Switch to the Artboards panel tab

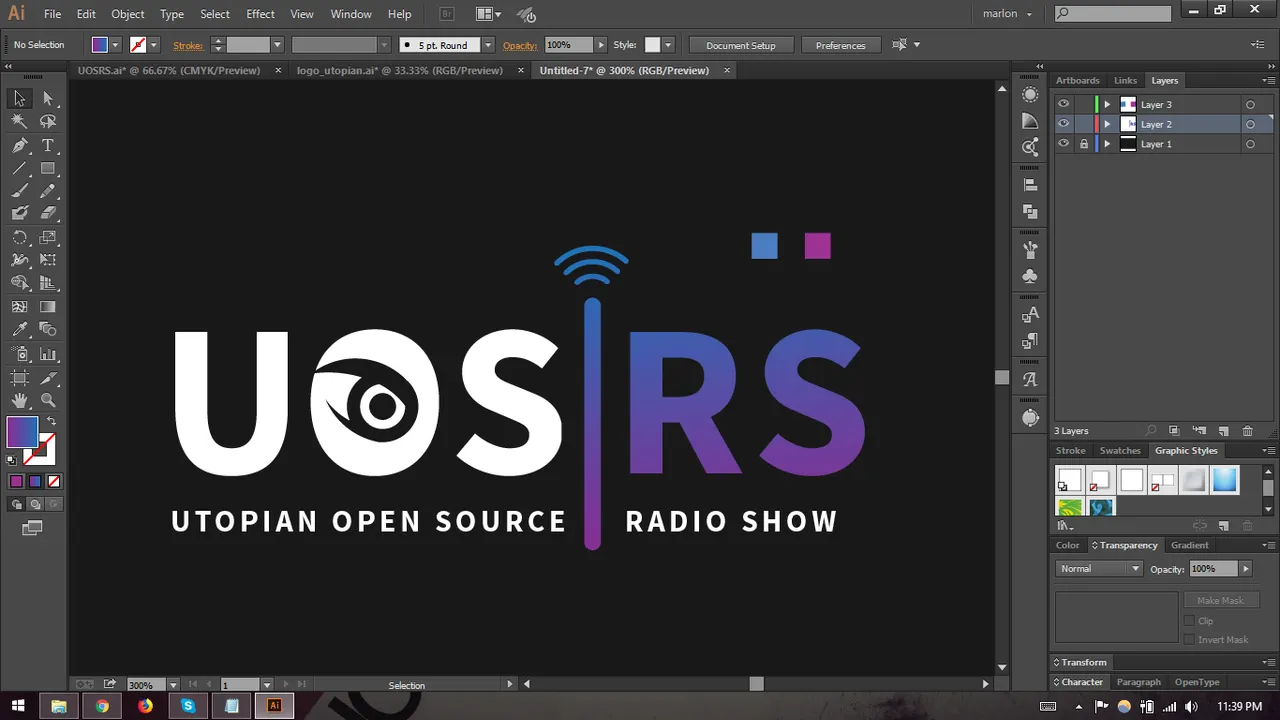pos(1078,80)
